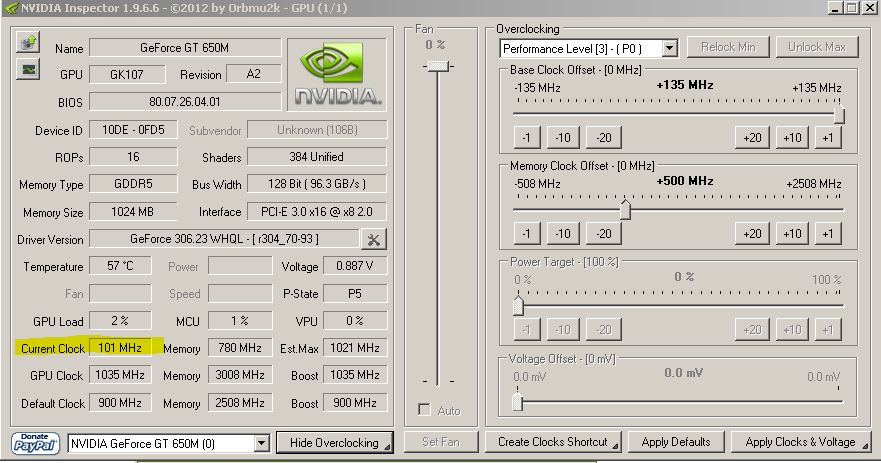The image size is (881, 463).
Task: Decrease Memory Clock Offset by 20
Action: tap(603, 234)
